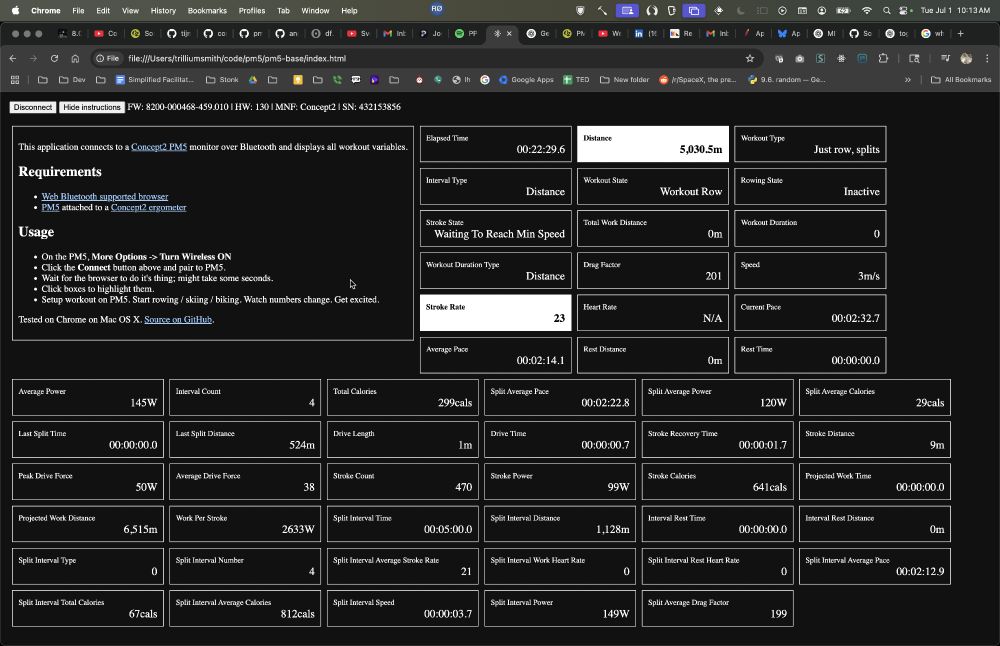This screenshot has width=1000, height=646.
Task: Expand the bookmarks overflow chevron
Action: point(908,80)
